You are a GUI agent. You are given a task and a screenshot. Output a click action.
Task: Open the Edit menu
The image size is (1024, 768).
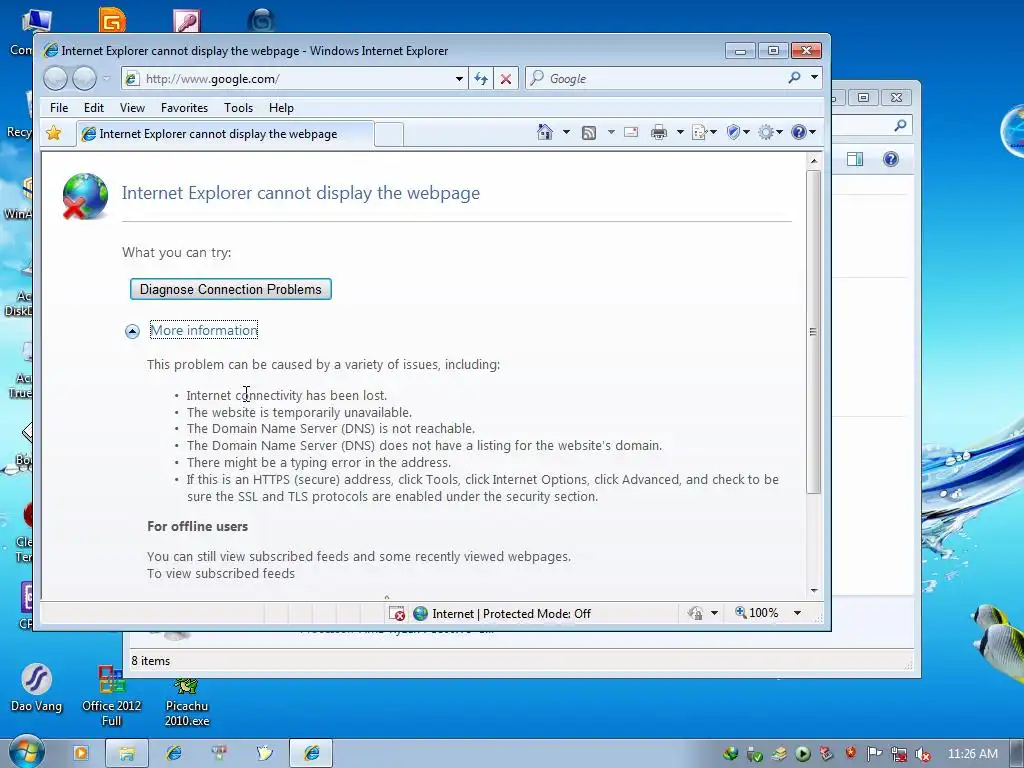click(93, 108)
